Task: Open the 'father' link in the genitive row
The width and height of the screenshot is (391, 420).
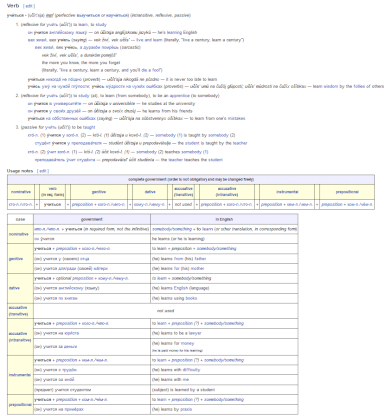Action: tap(200, 259)
